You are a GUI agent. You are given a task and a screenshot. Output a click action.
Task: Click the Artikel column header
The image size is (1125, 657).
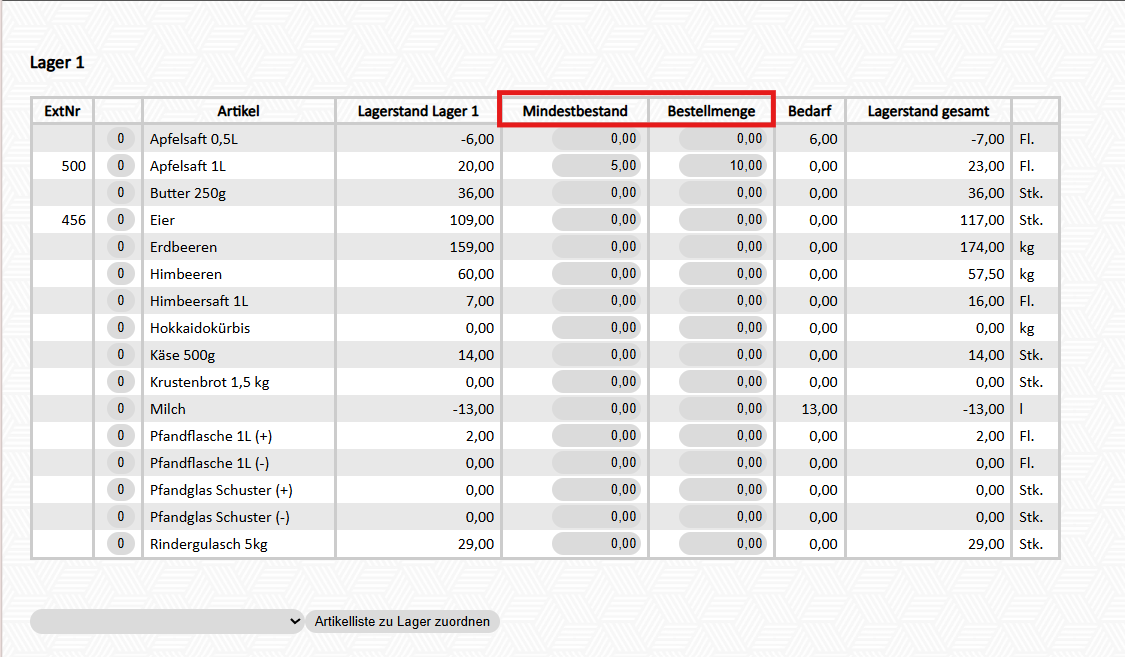238,111
